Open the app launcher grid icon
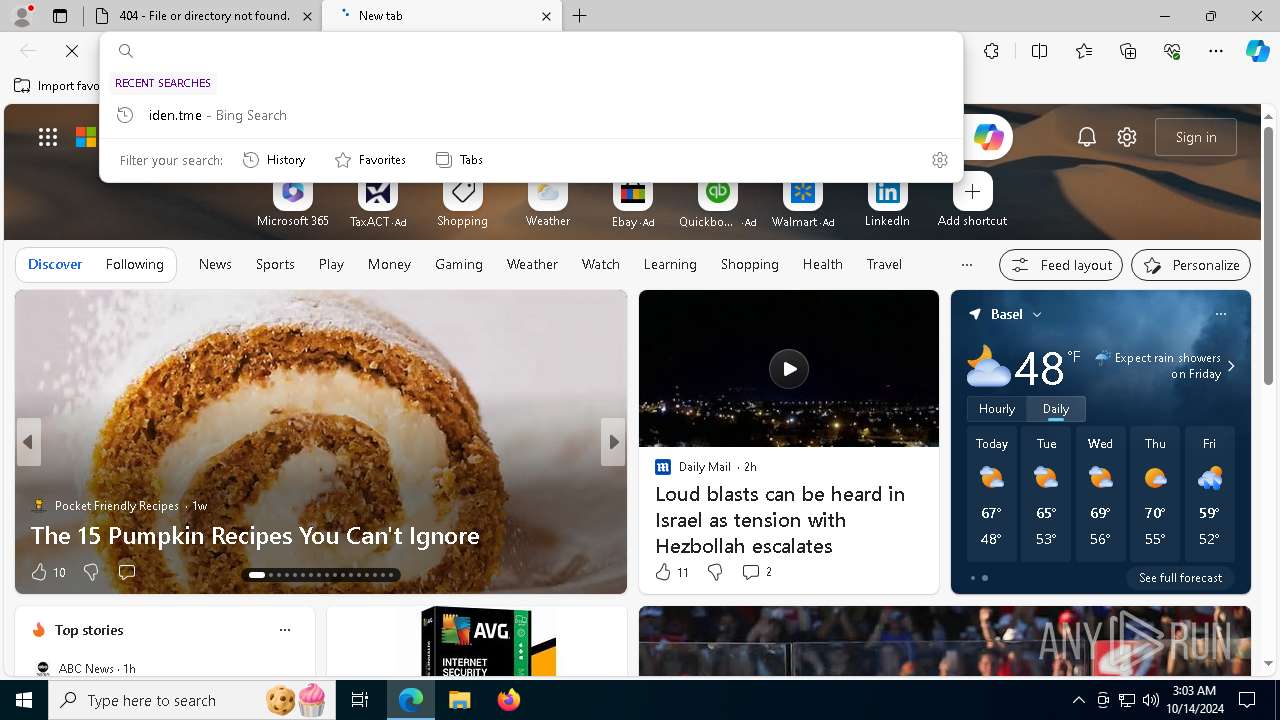1280x720 pixels. point(48,137)
